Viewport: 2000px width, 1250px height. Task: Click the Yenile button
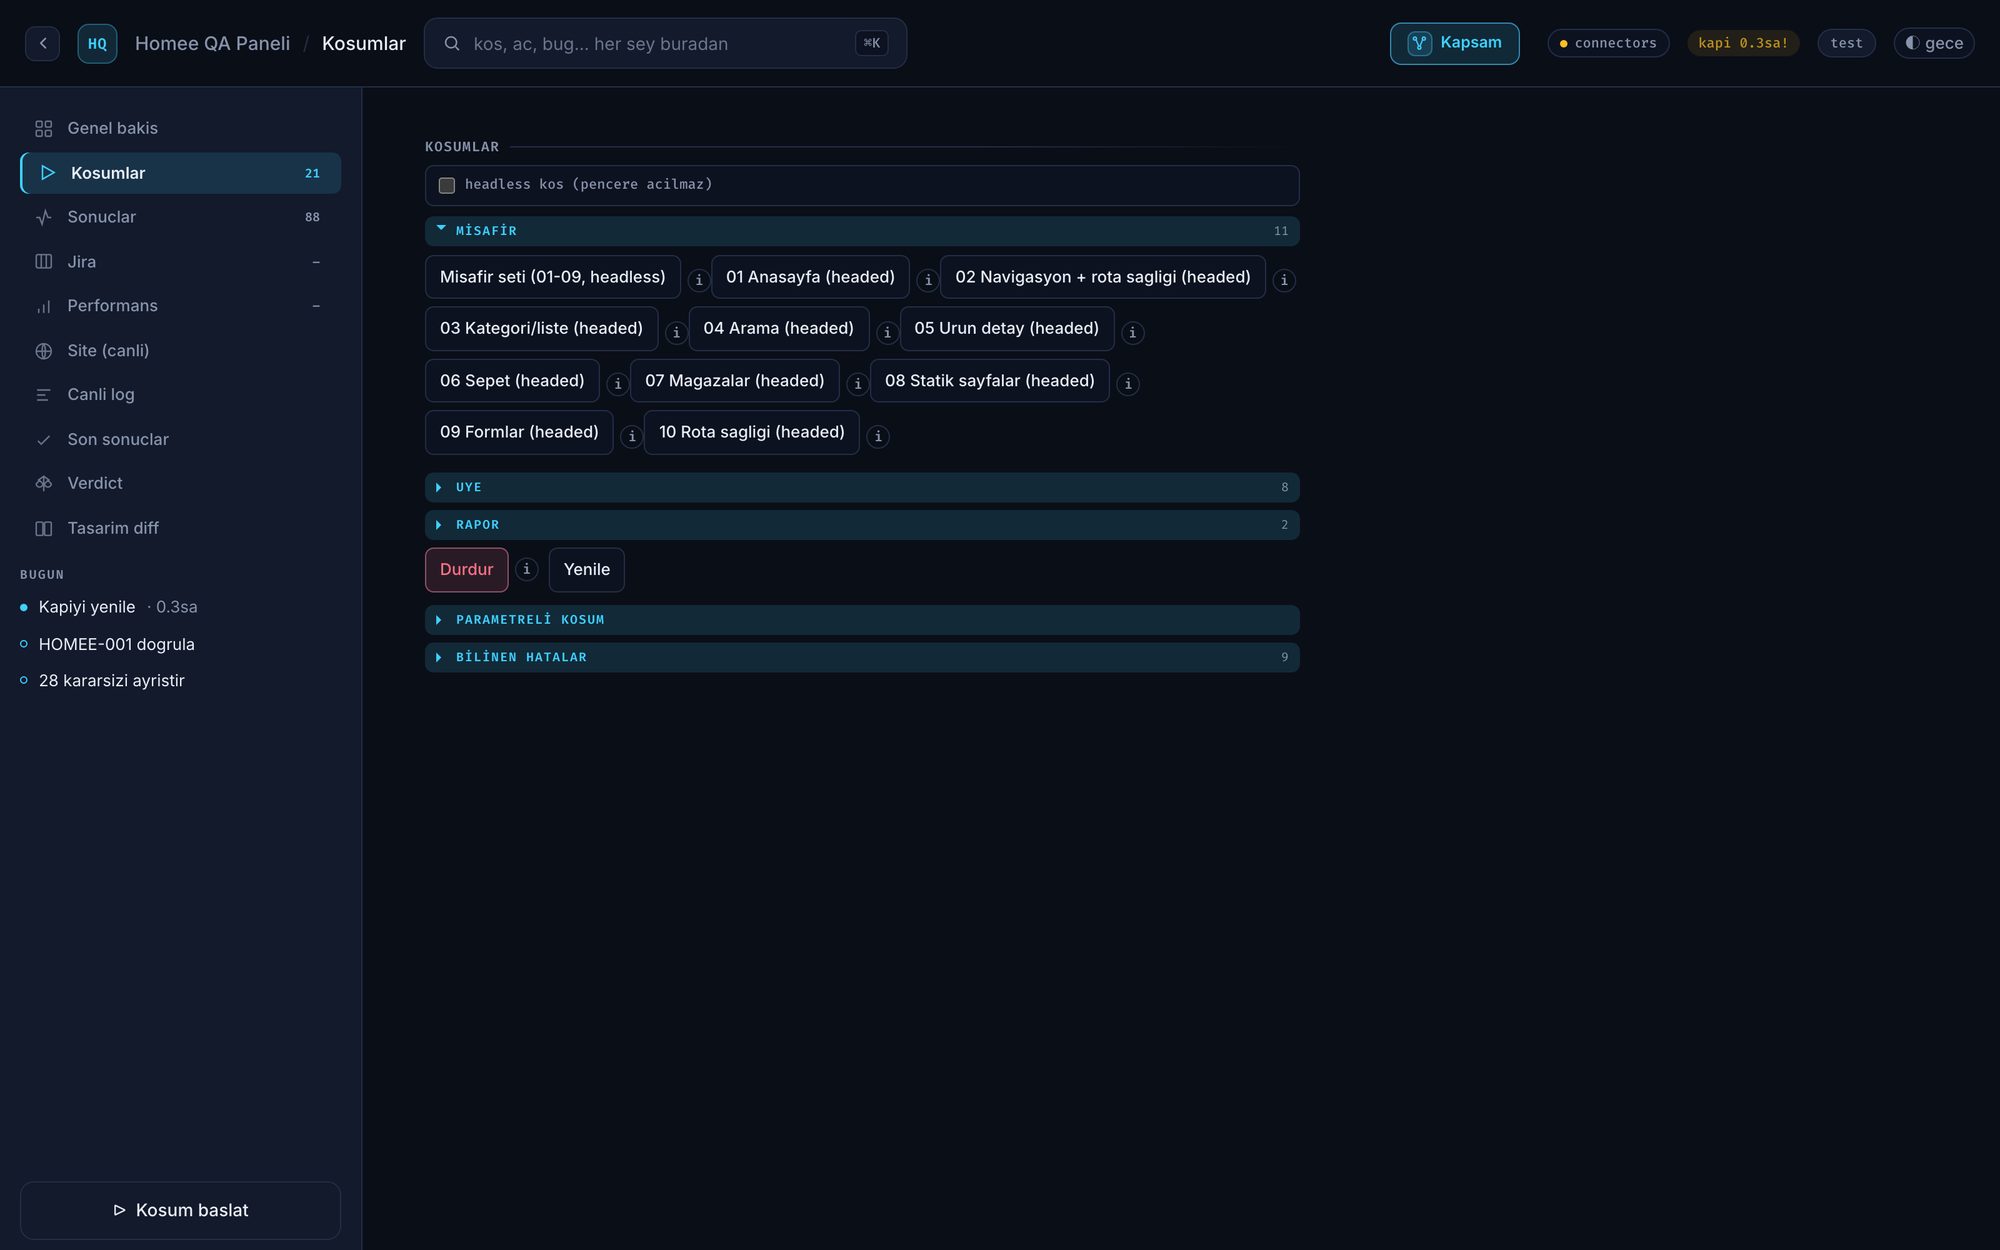tap(587, 570)
